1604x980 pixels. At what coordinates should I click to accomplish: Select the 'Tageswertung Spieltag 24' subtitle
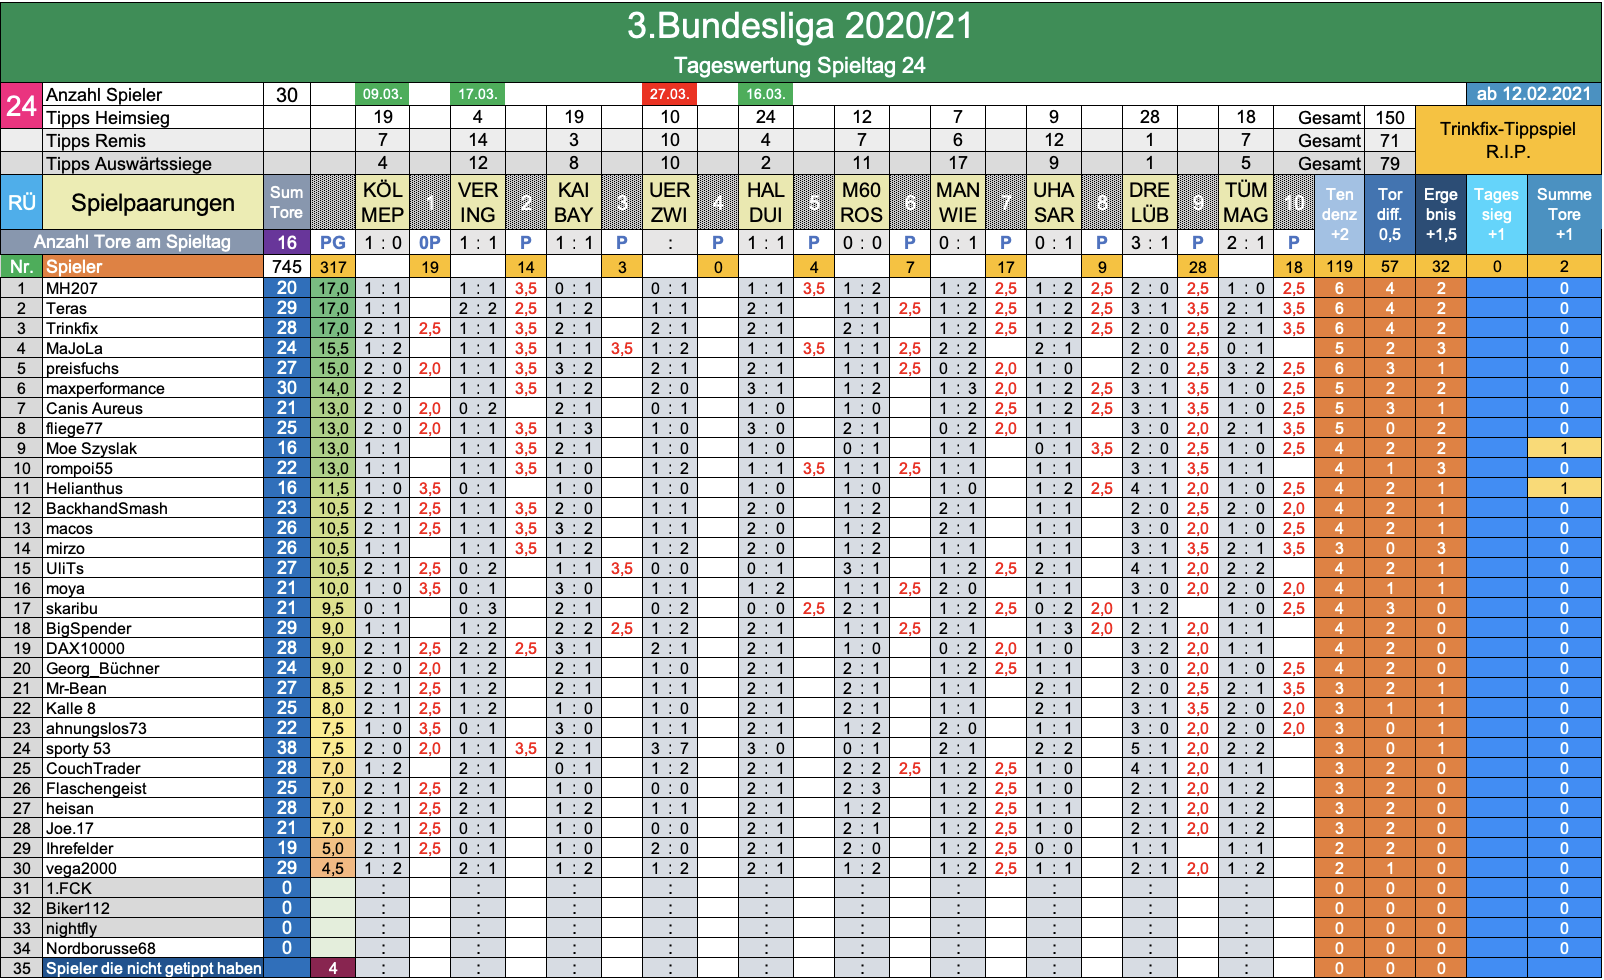800,66
